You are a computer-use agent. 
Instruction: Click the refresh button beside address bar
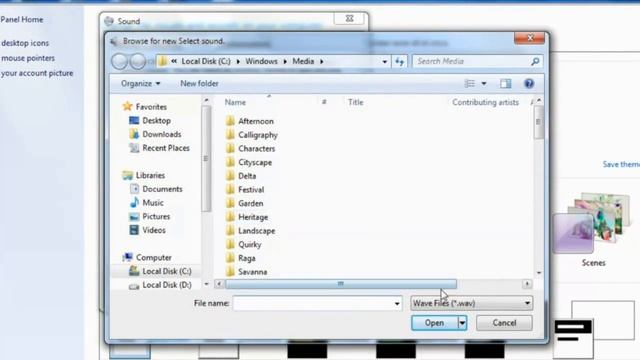tap(399, 61)
